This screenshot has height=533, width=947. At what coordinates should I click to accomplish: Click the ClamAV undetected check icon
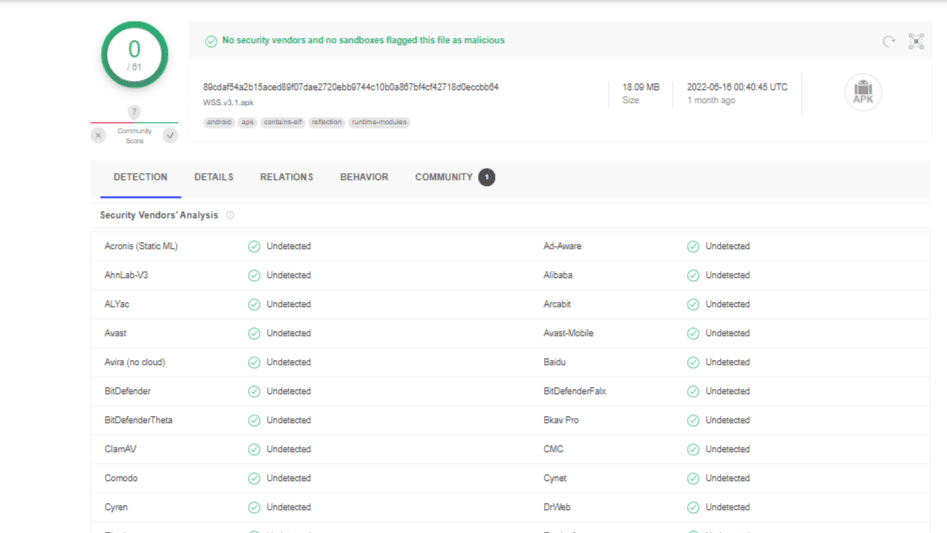point(254,449)
